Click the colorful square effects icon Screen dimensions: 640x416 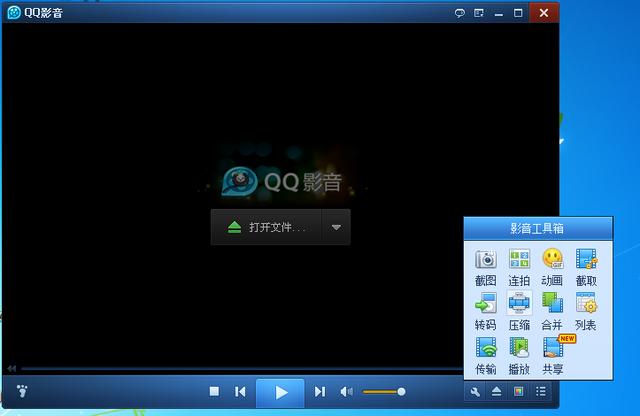click(518, 392)
